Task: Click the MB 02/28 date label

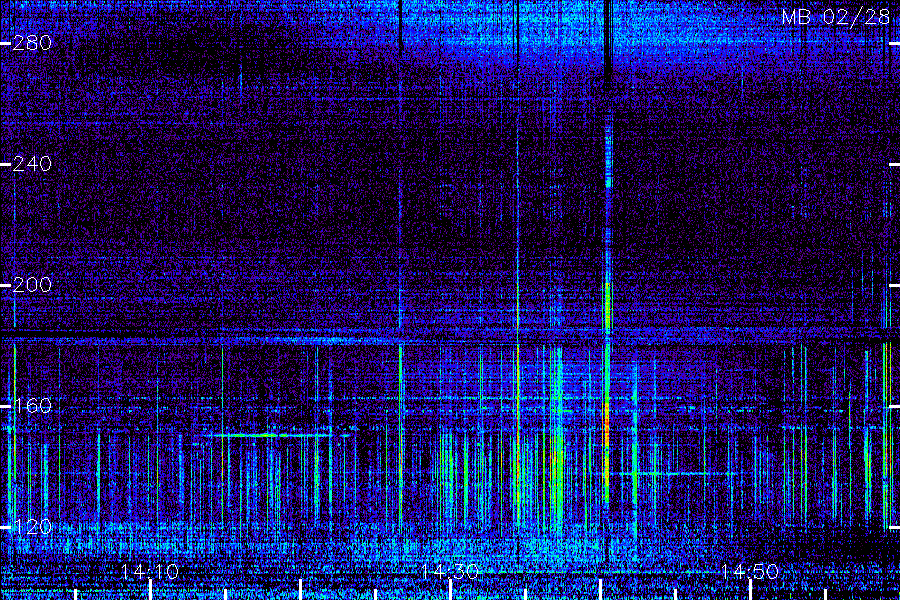Action: [x=836, y=17]
